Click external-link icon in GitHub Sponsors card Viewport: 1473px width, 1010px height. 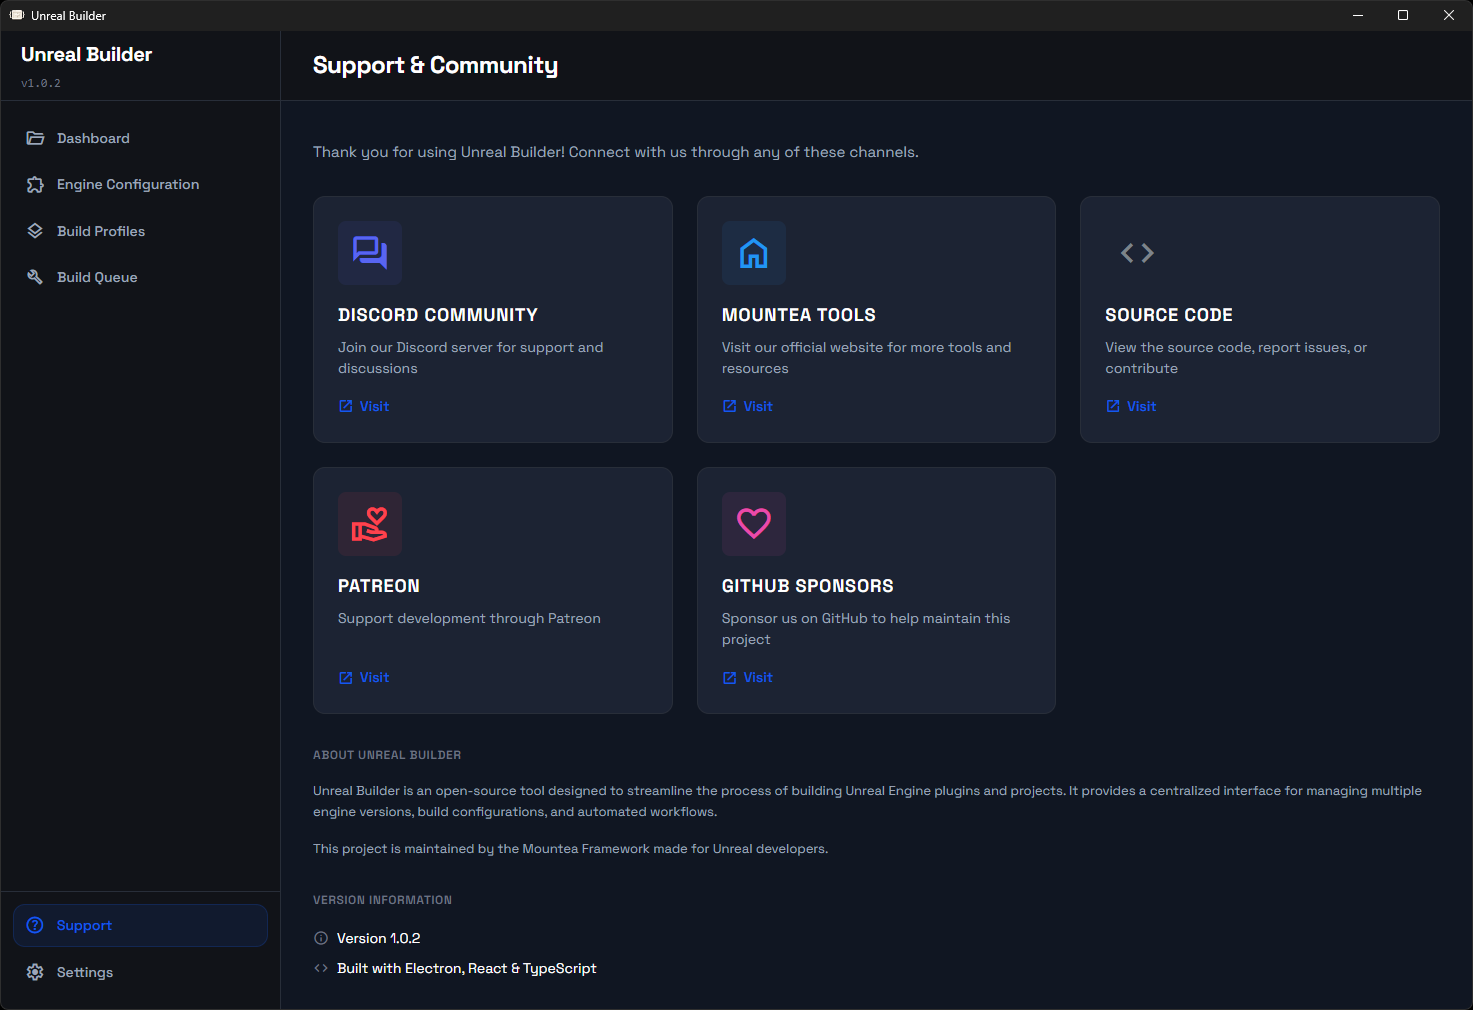coord(729,677)
